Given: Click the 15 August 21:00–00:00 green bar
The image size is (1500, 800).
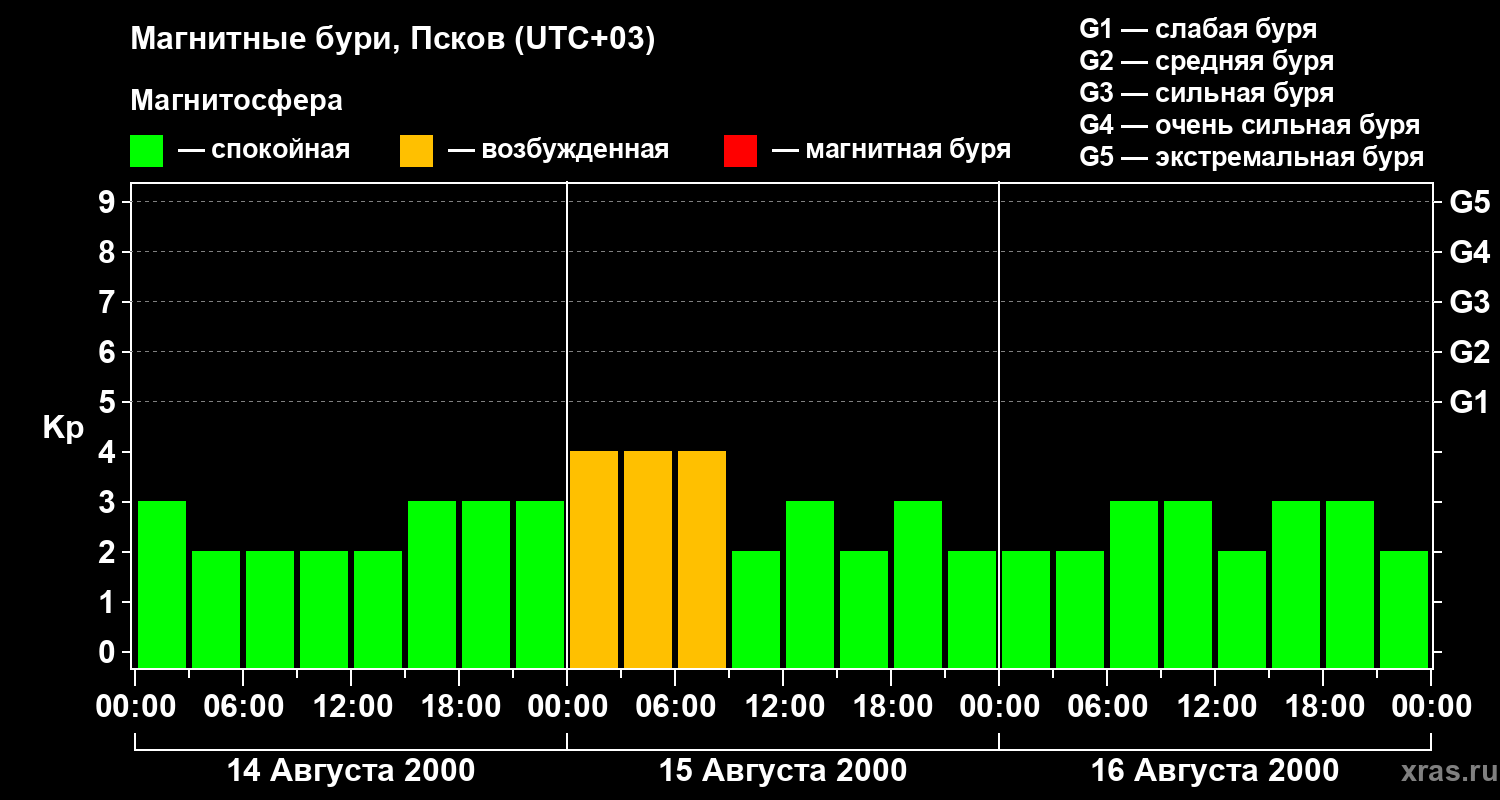Looking at the screenshot, I should [x=972, y=609].
